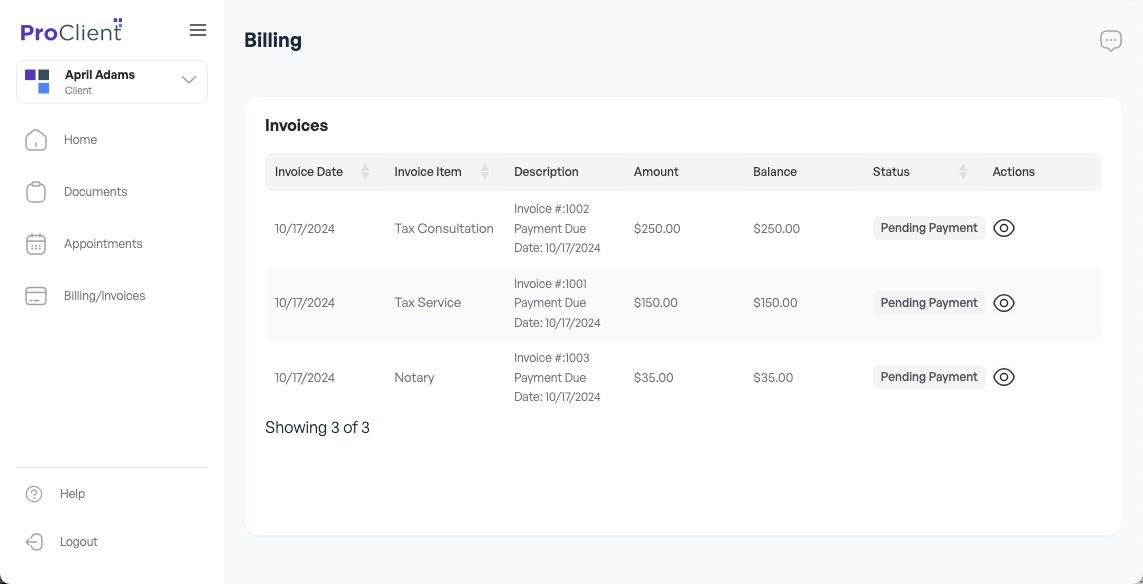Click the Help question mark icon

(34, 494)
